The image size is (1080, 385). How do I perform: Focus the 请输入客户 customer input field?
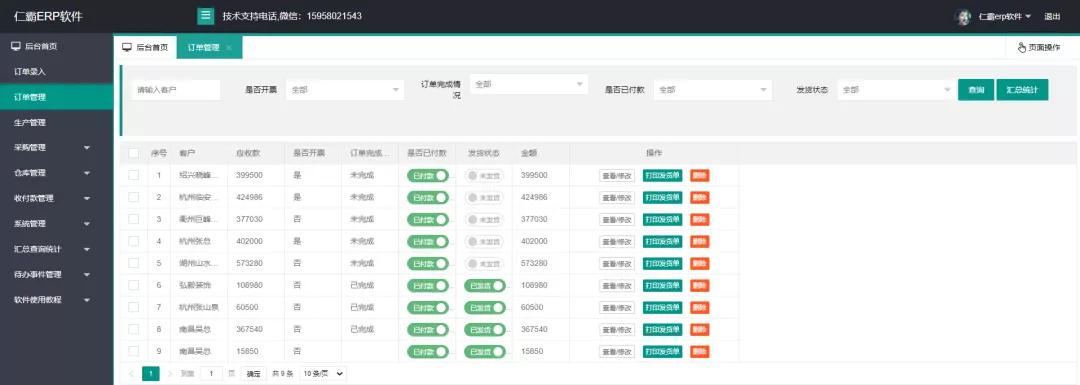pyautogui.click(x=176, y=90)
